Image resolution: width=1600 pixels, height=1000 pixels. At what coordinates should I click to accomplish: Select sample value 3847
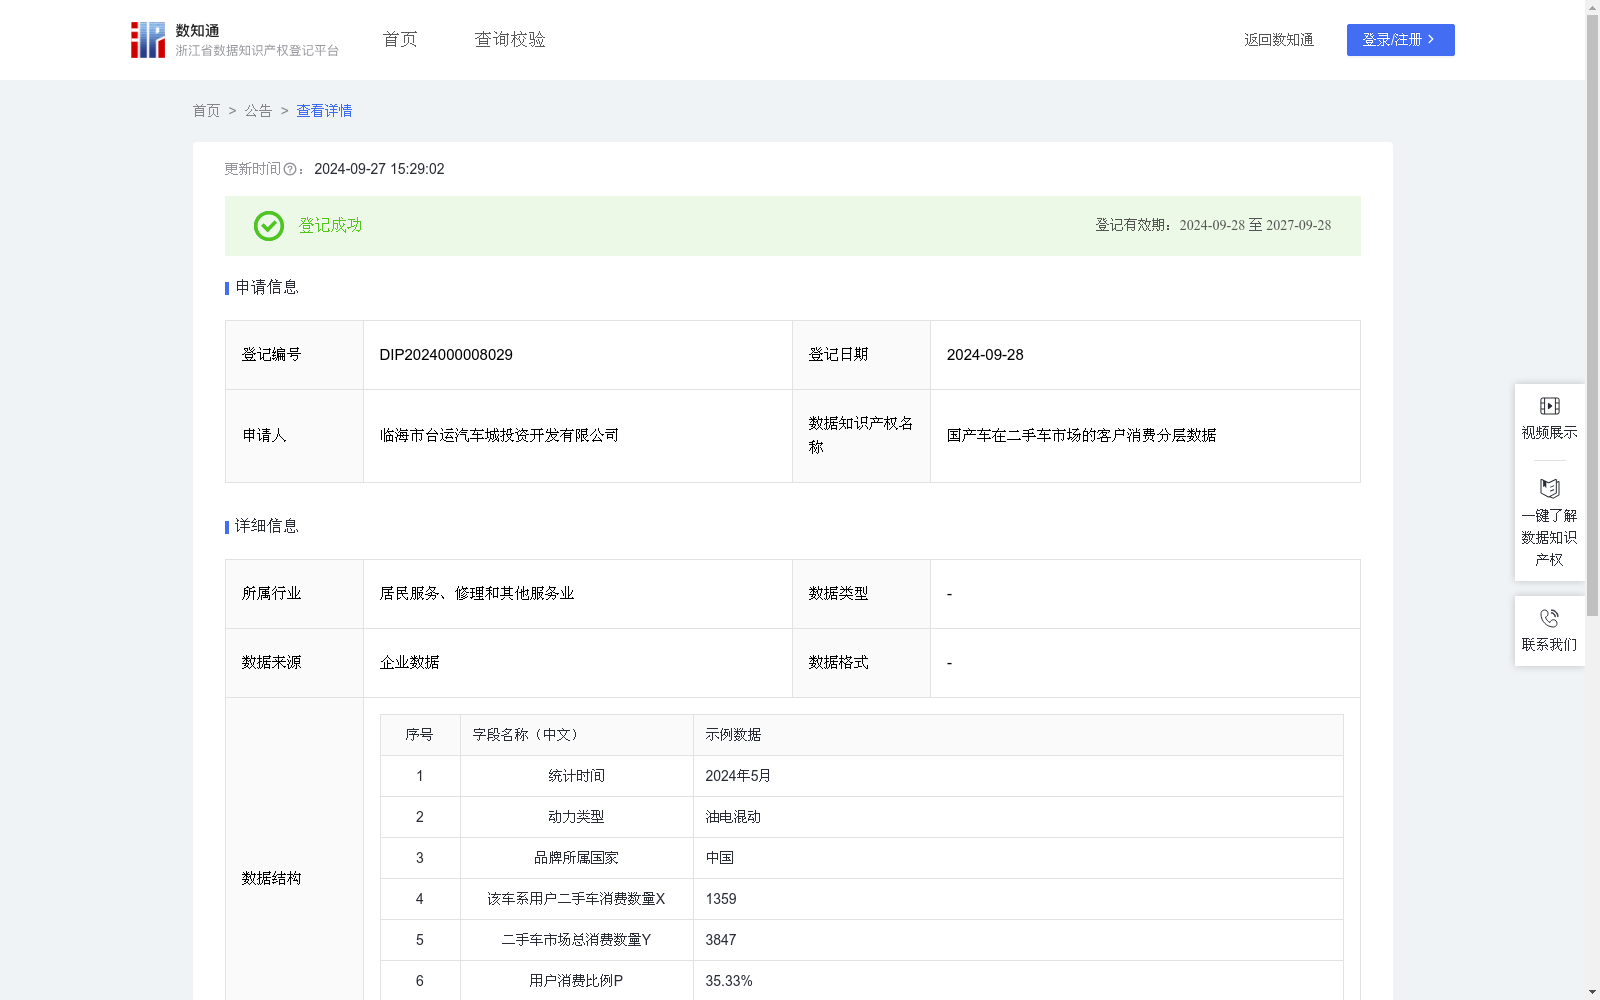(x=721, y=940)
